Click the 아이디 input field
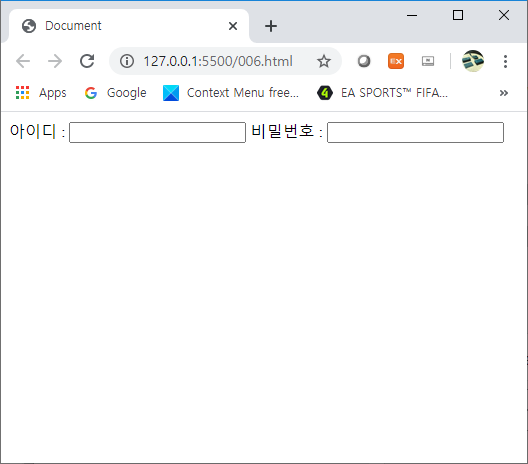Image resolution: width=528 pixels, height=464 pixels. (157, 132)
